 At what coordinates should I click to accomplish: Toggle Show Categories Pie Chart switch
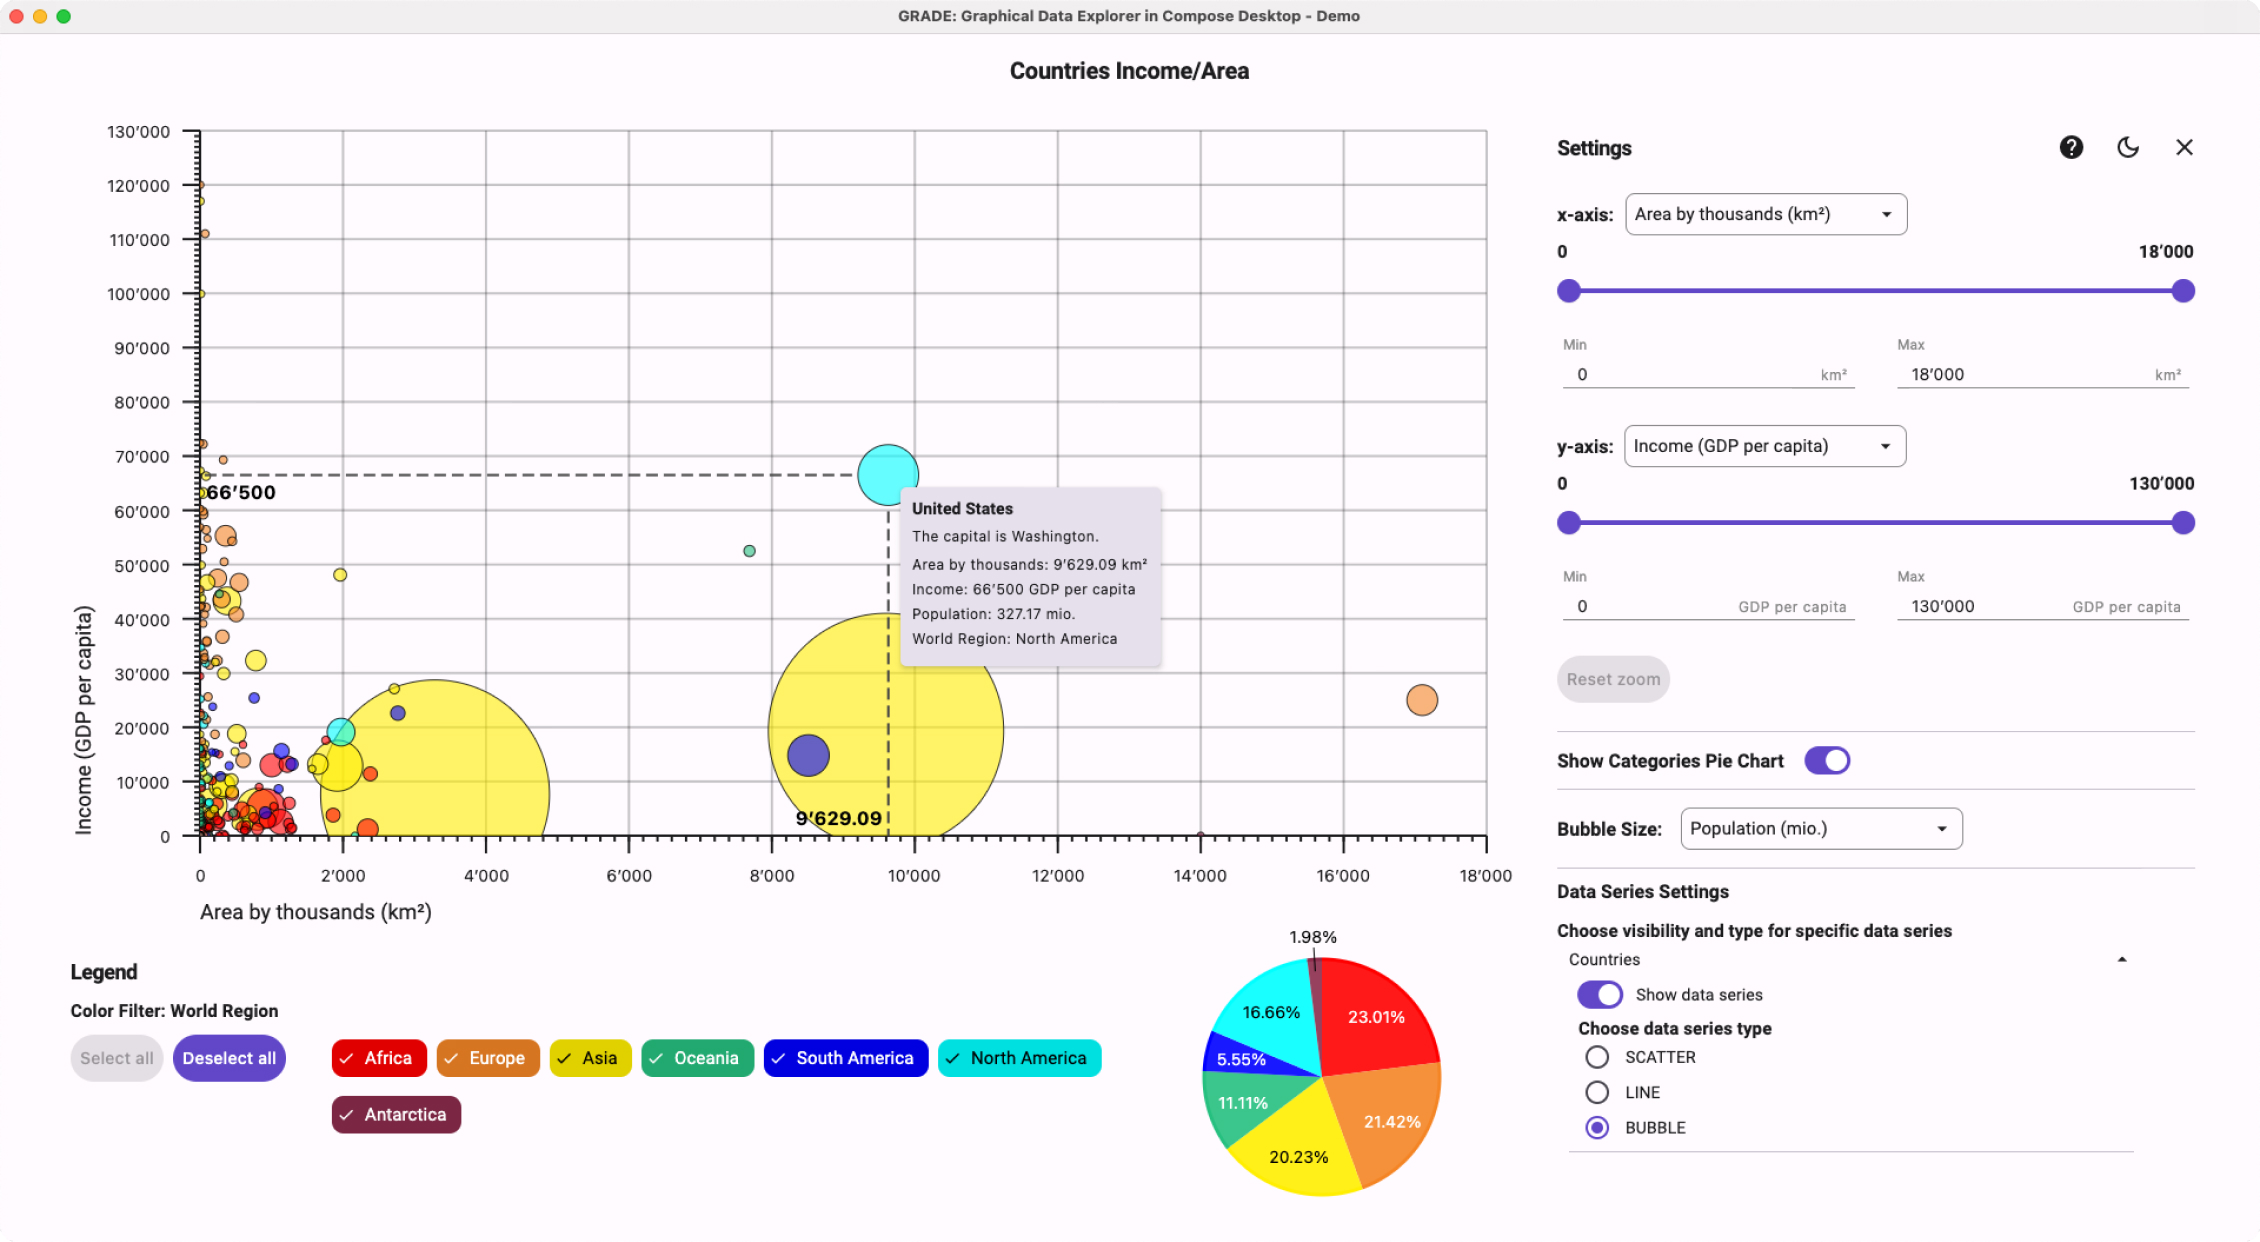(1827, 761)
